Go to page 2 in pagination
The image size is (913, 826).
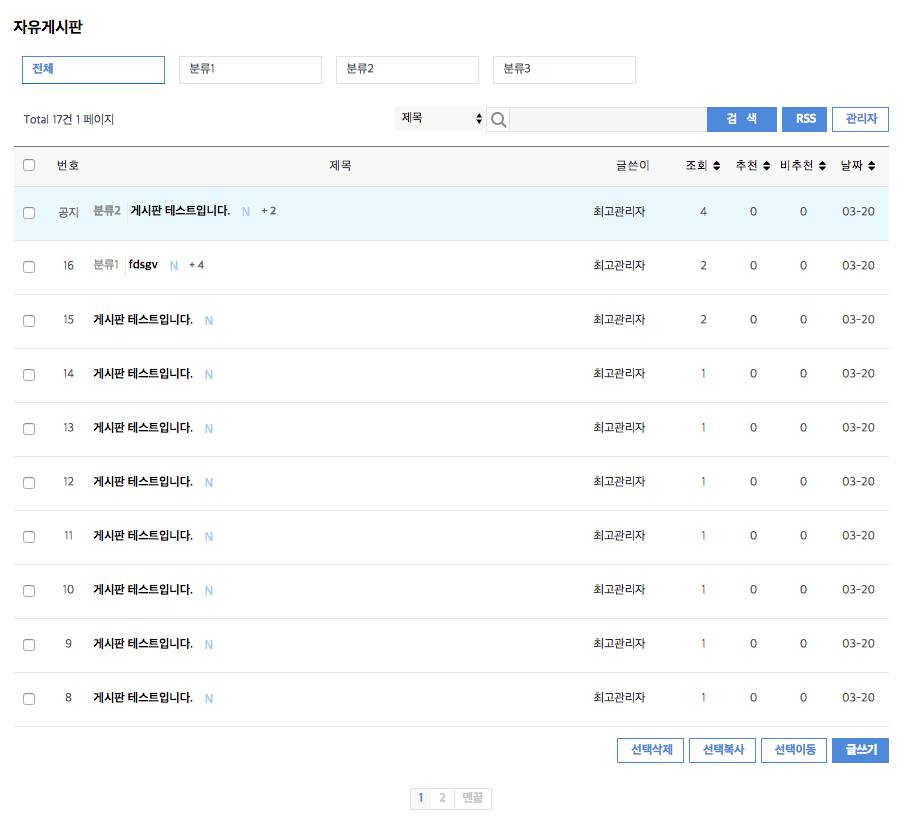pos(442,798)
